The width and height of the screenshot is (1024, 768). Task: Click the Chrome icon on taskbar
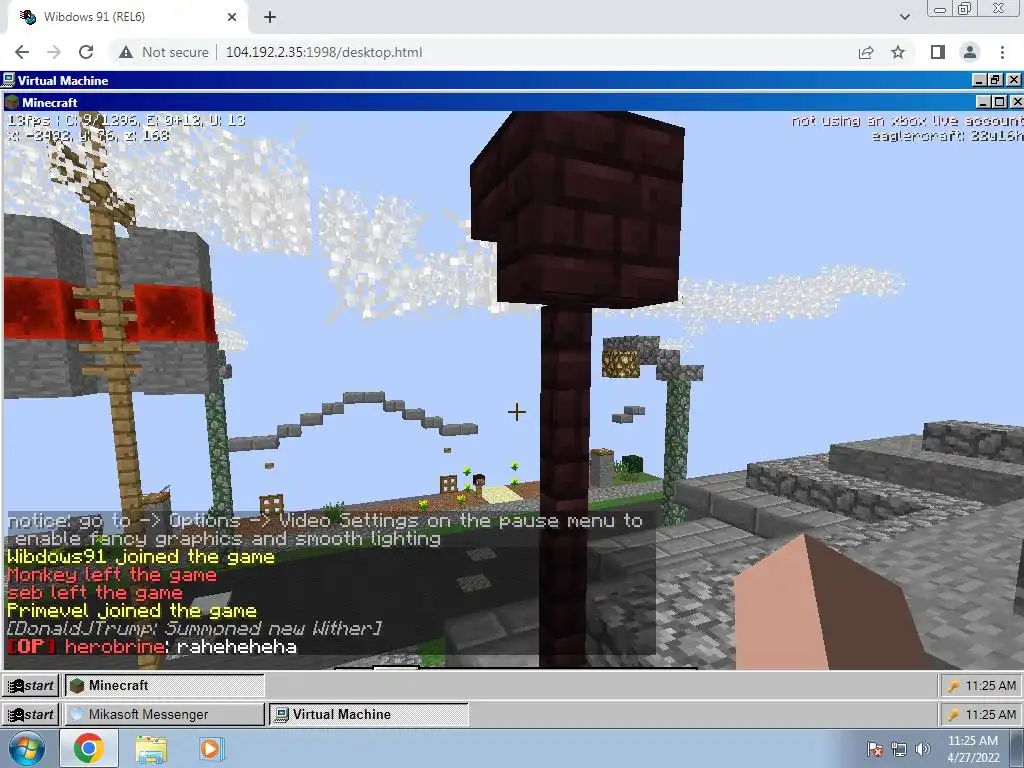click(x=89, y=748)
